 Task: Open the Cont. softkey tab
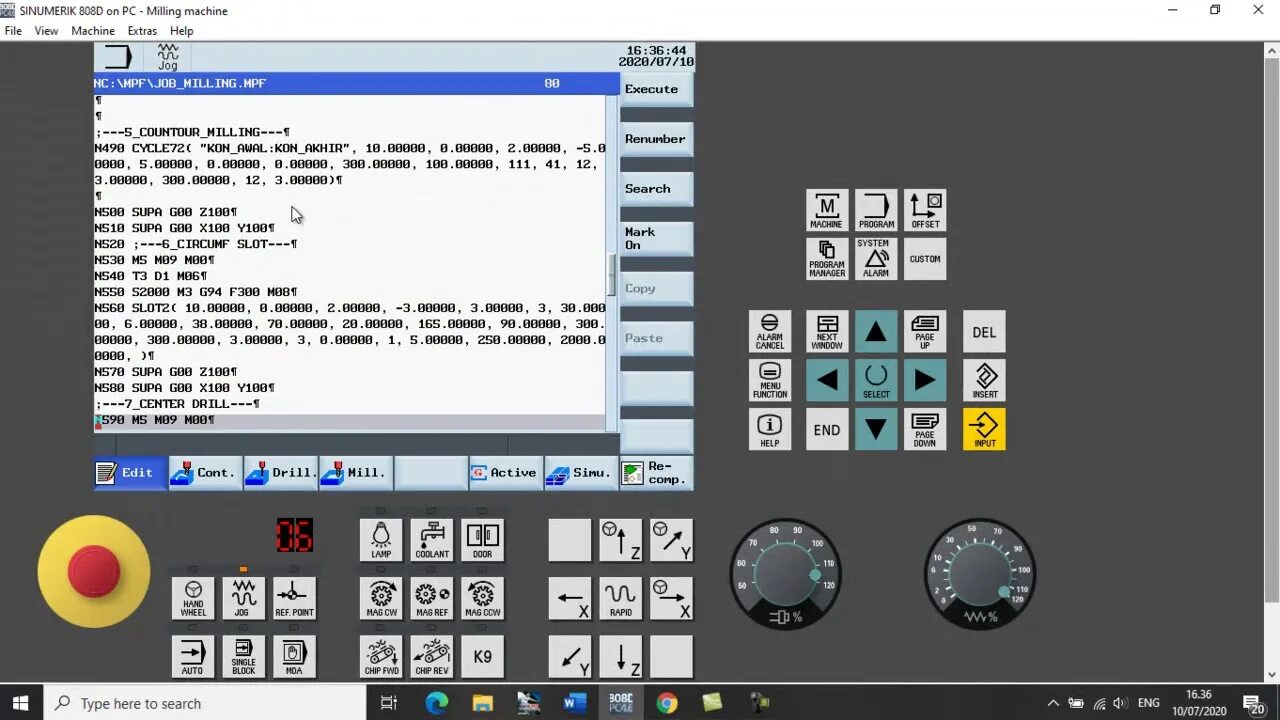(x=205, y=473)
